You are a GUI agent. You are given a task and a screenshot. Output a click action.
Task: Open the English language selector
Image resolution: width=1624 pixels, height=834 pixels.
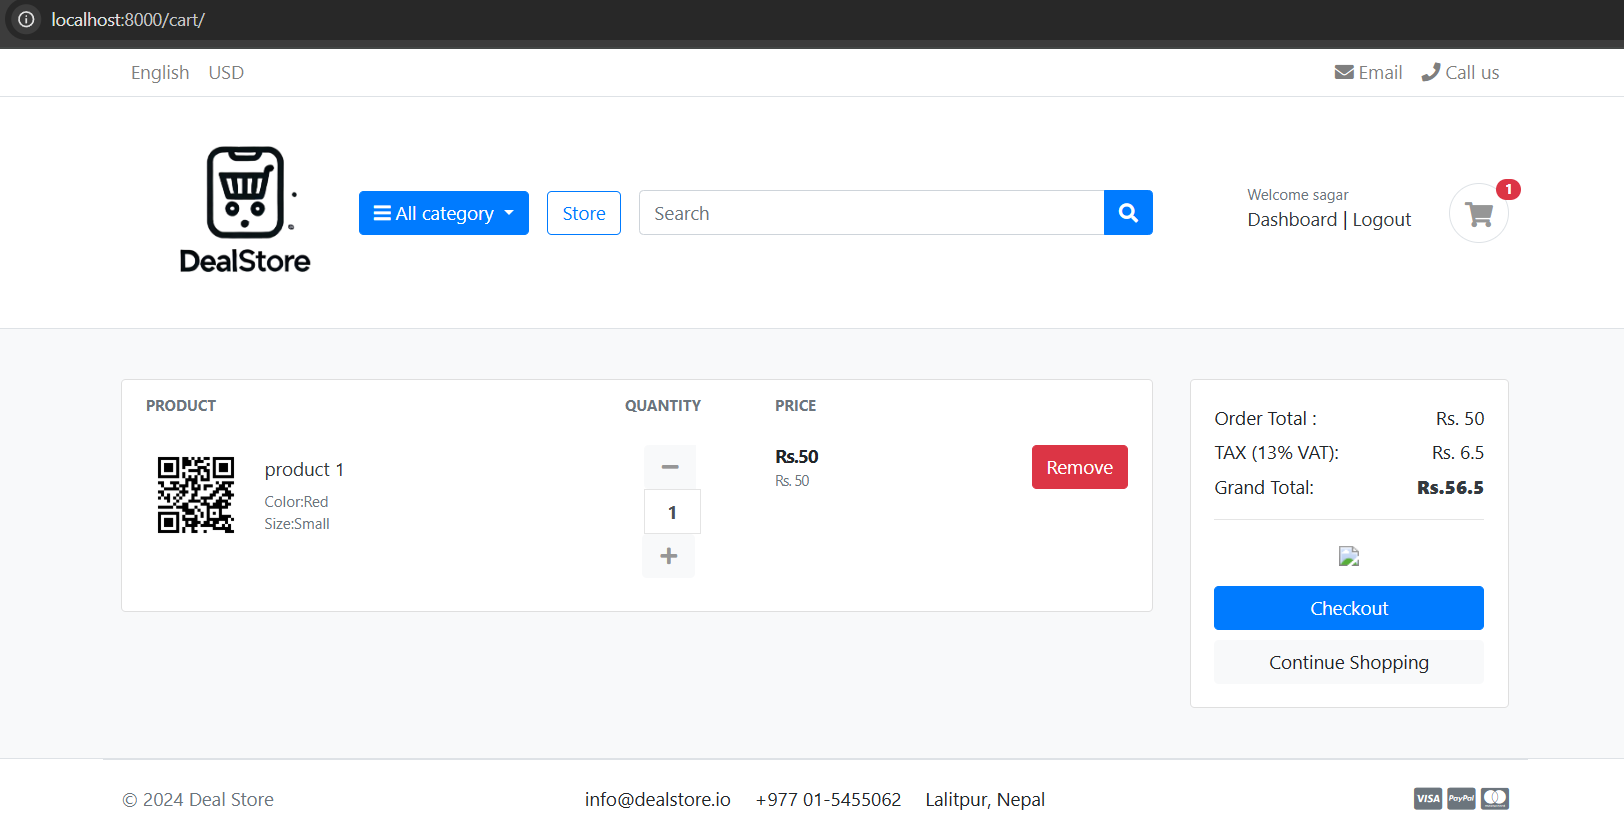pyautogui.click(x=160, y=73)
